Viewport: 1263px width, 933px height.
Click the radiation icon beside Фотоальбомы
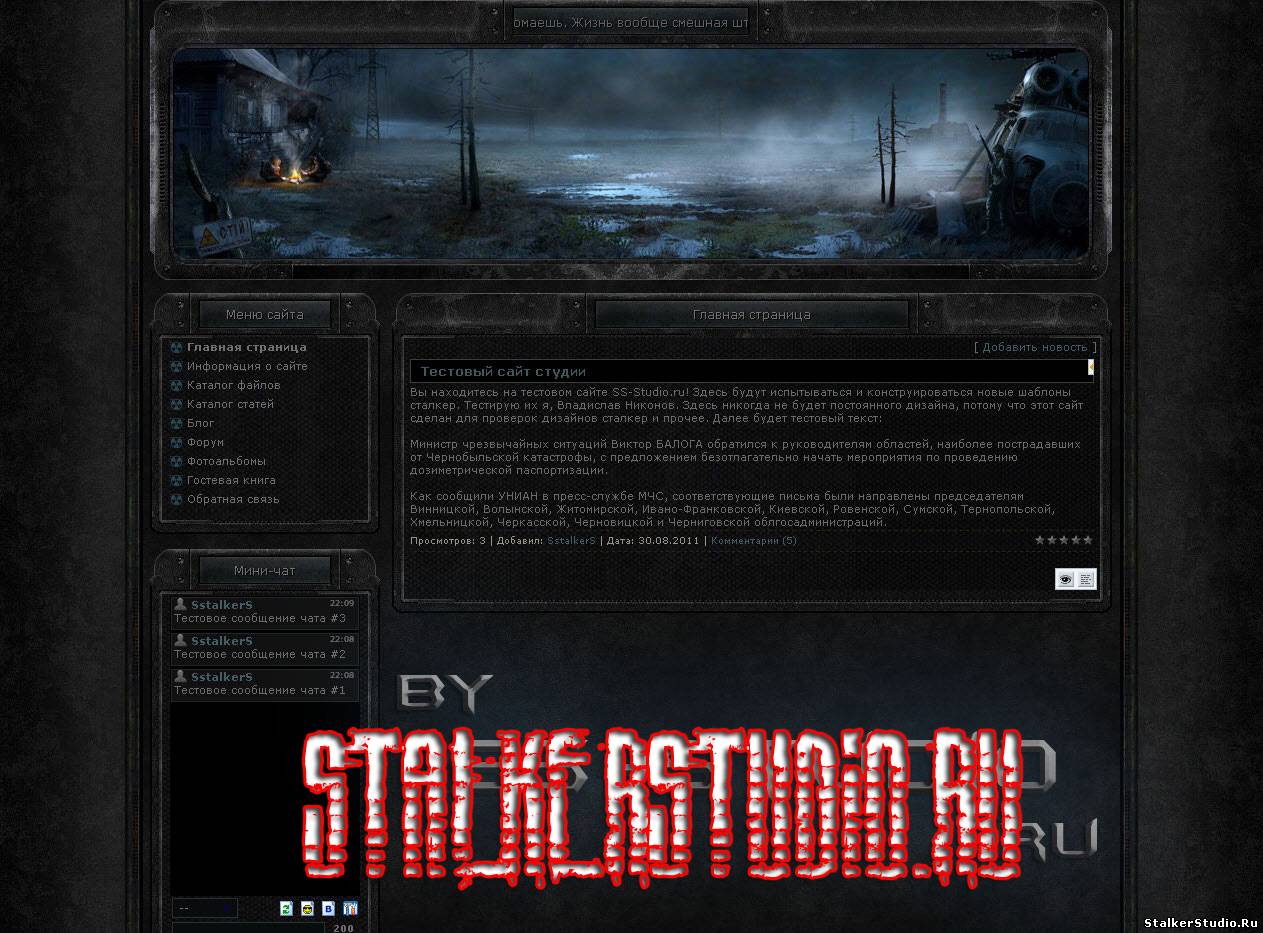(177, 462)
